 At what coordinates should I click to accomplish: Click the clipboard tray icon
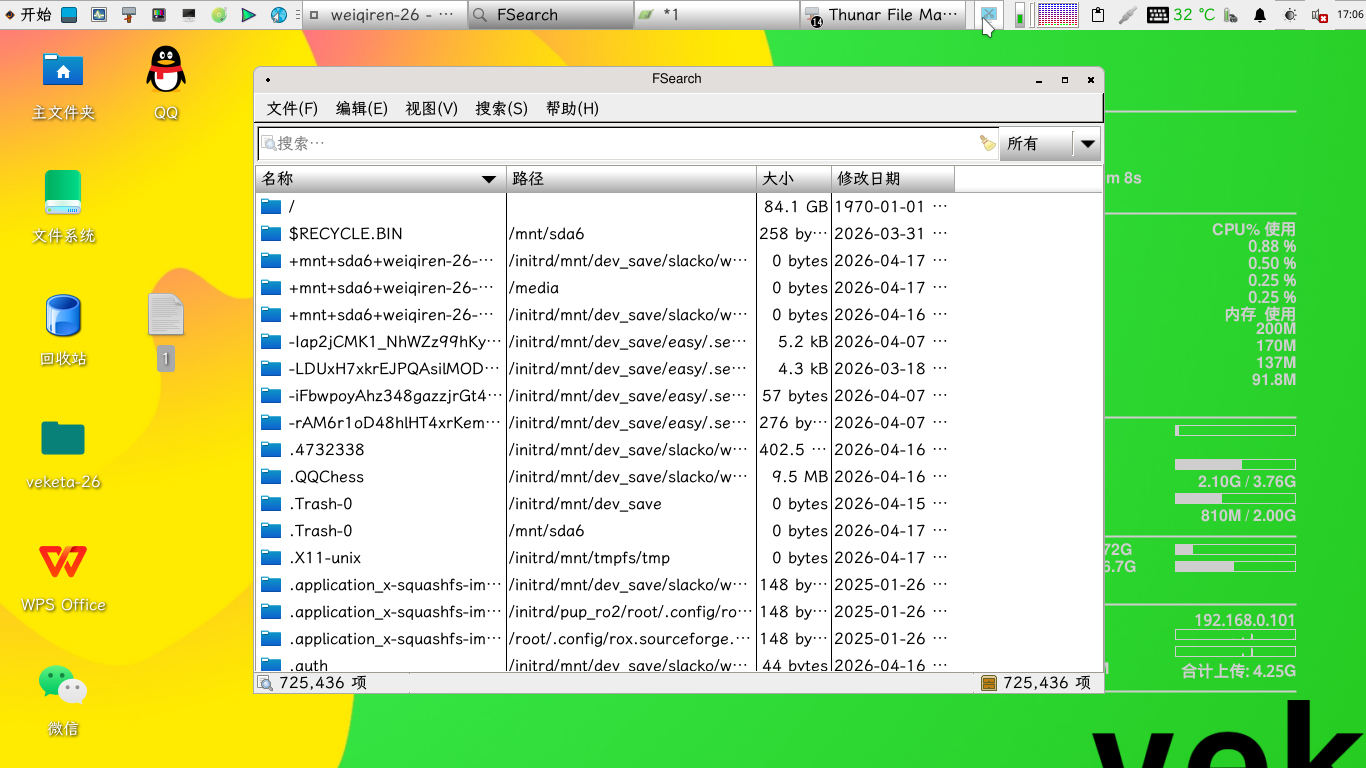(x=1098, y=15)
